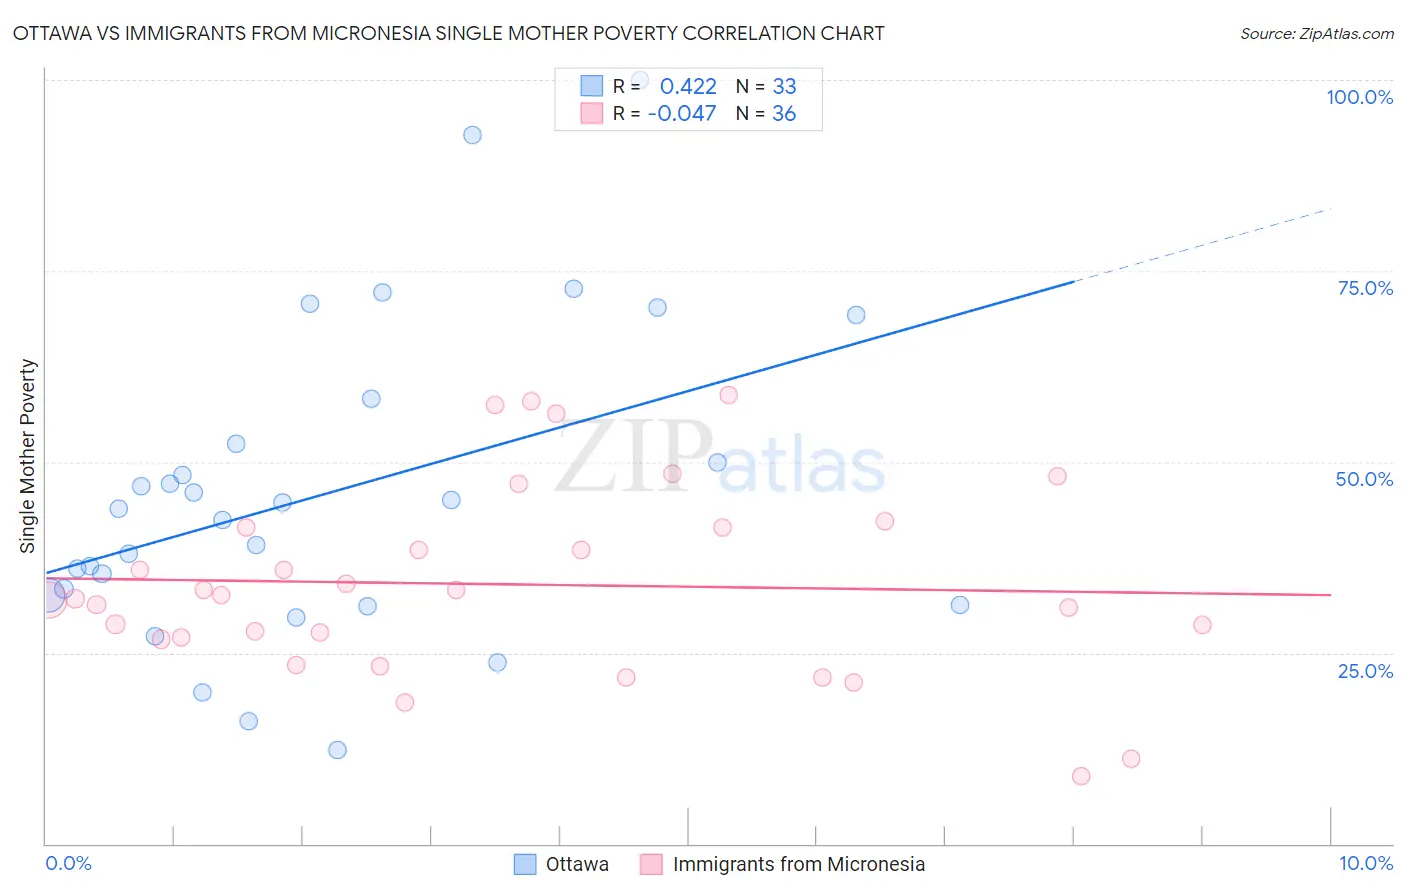
Task: Click the Ottawa blue legend swatch
Action: tap(525, 864)
